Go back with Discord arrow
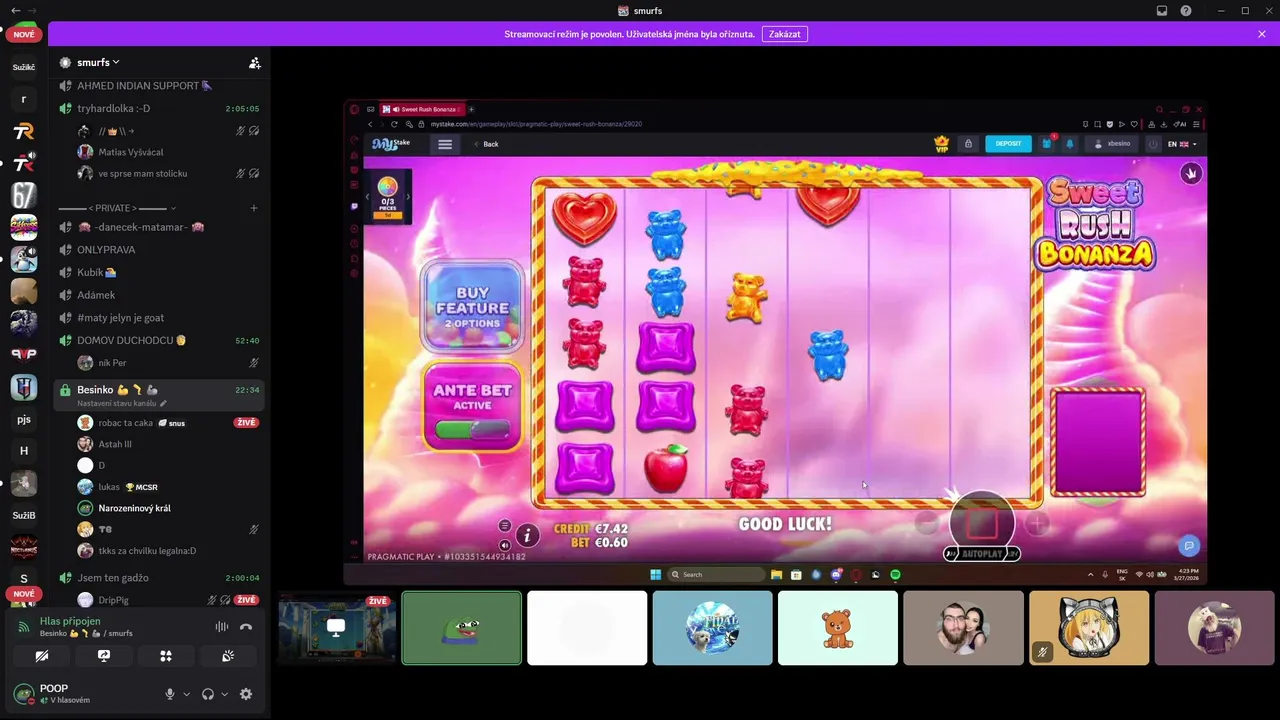Viewport: 1280px width, 720px height. click(x=15, y=10)
